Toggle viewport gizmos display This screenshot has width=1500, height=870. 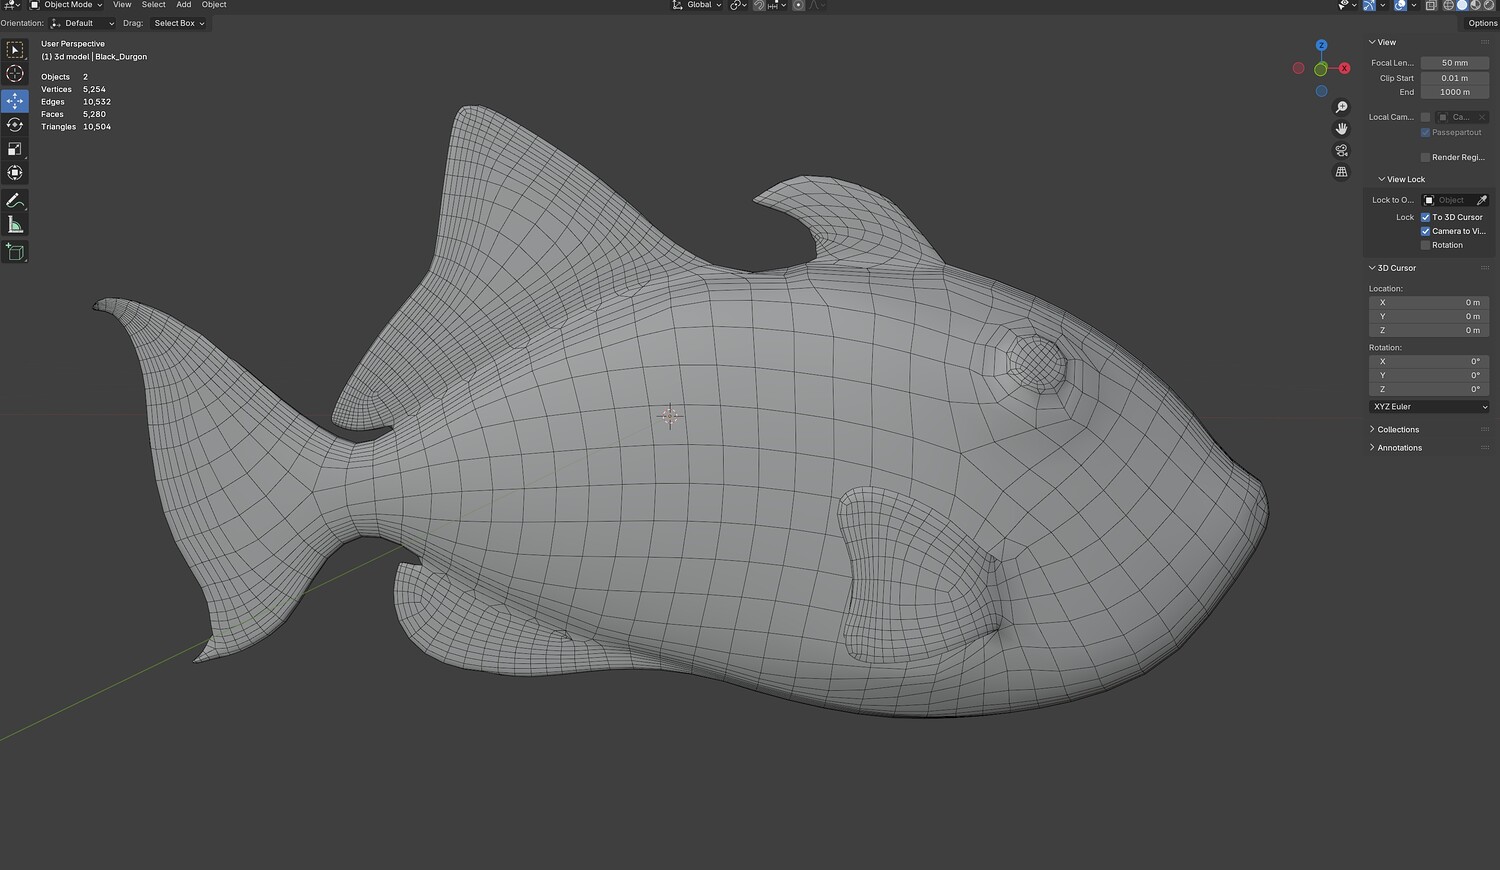[x=1370, y=5]
